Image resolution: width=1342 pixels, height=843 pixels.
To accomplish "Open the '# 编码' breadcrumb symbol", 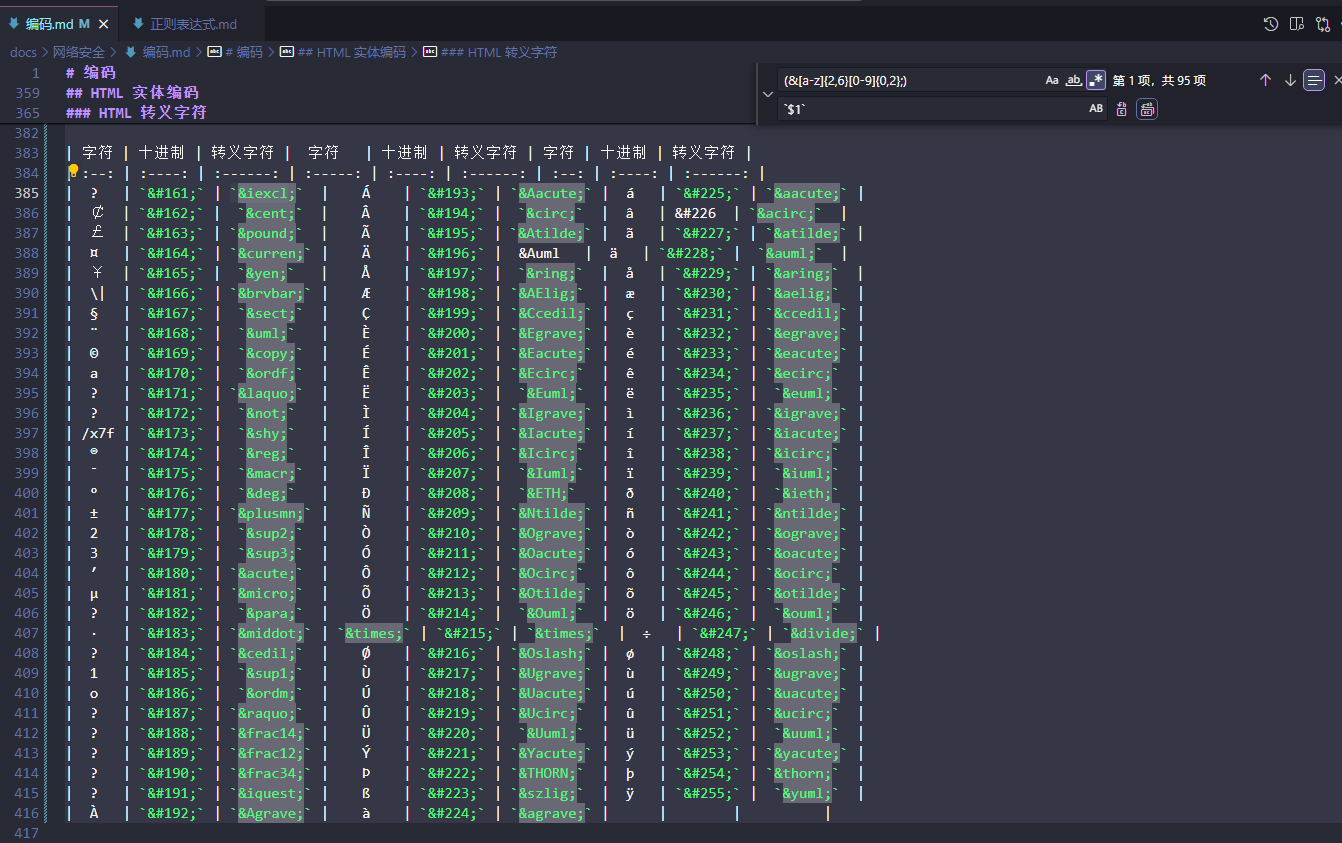I will click(x=235, y=52).
